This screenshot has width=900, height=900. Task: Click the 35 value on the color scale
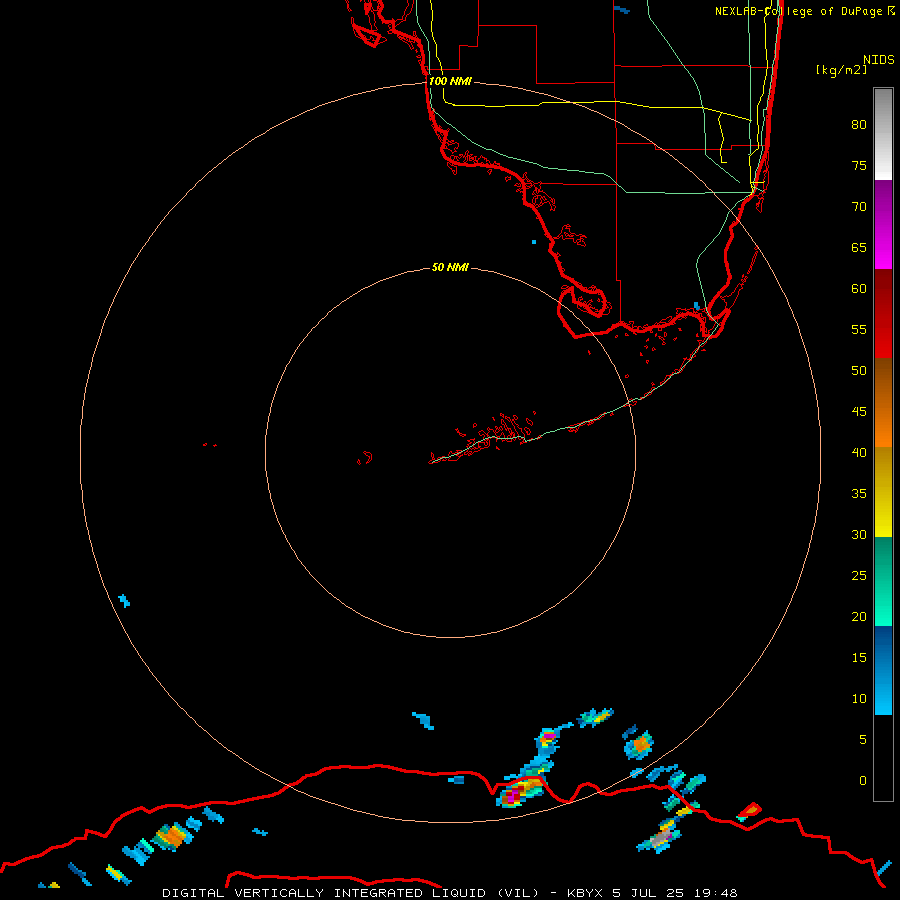[x=859, y=494]
